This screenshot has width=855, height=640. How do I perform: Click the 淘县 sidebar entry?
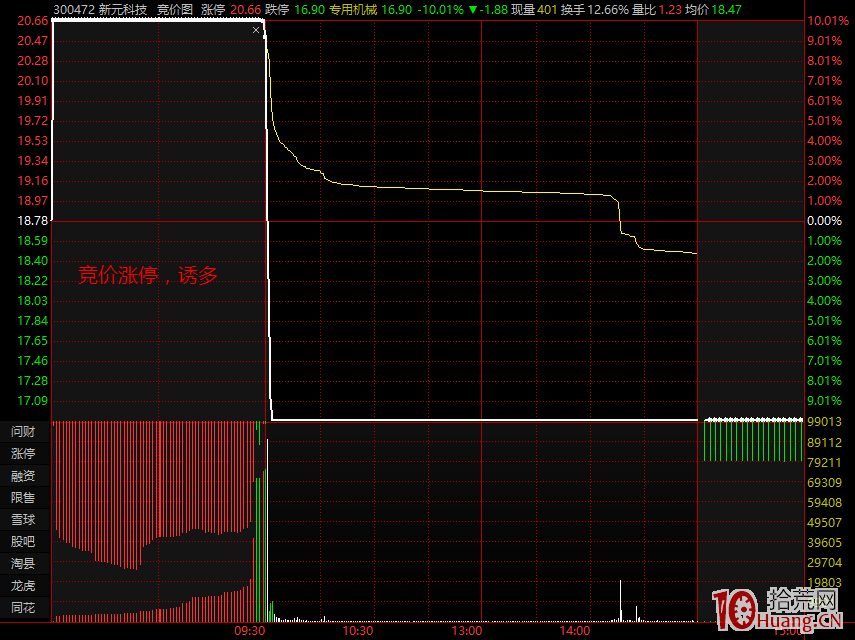(23, 564)
